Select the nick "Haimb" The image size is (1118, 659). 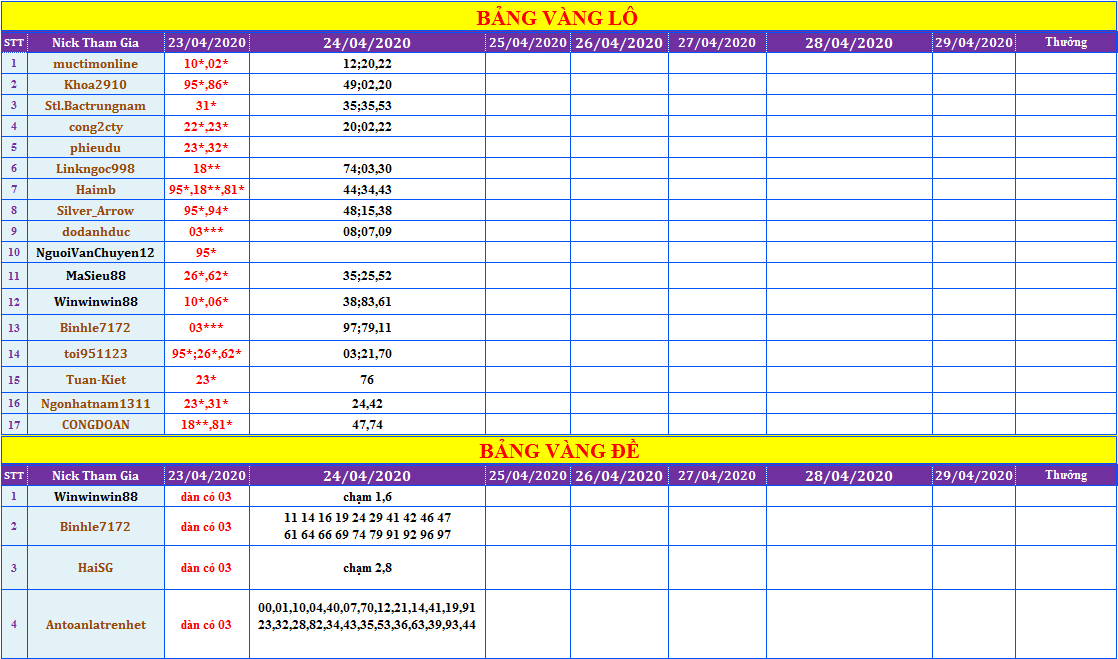tap(96, 190)
